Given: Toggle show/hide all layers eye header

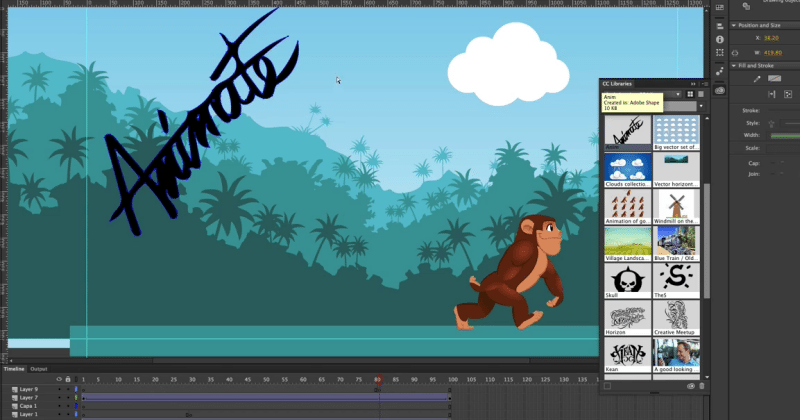Looking at the screenshot, I should click(x=59, y=379).
